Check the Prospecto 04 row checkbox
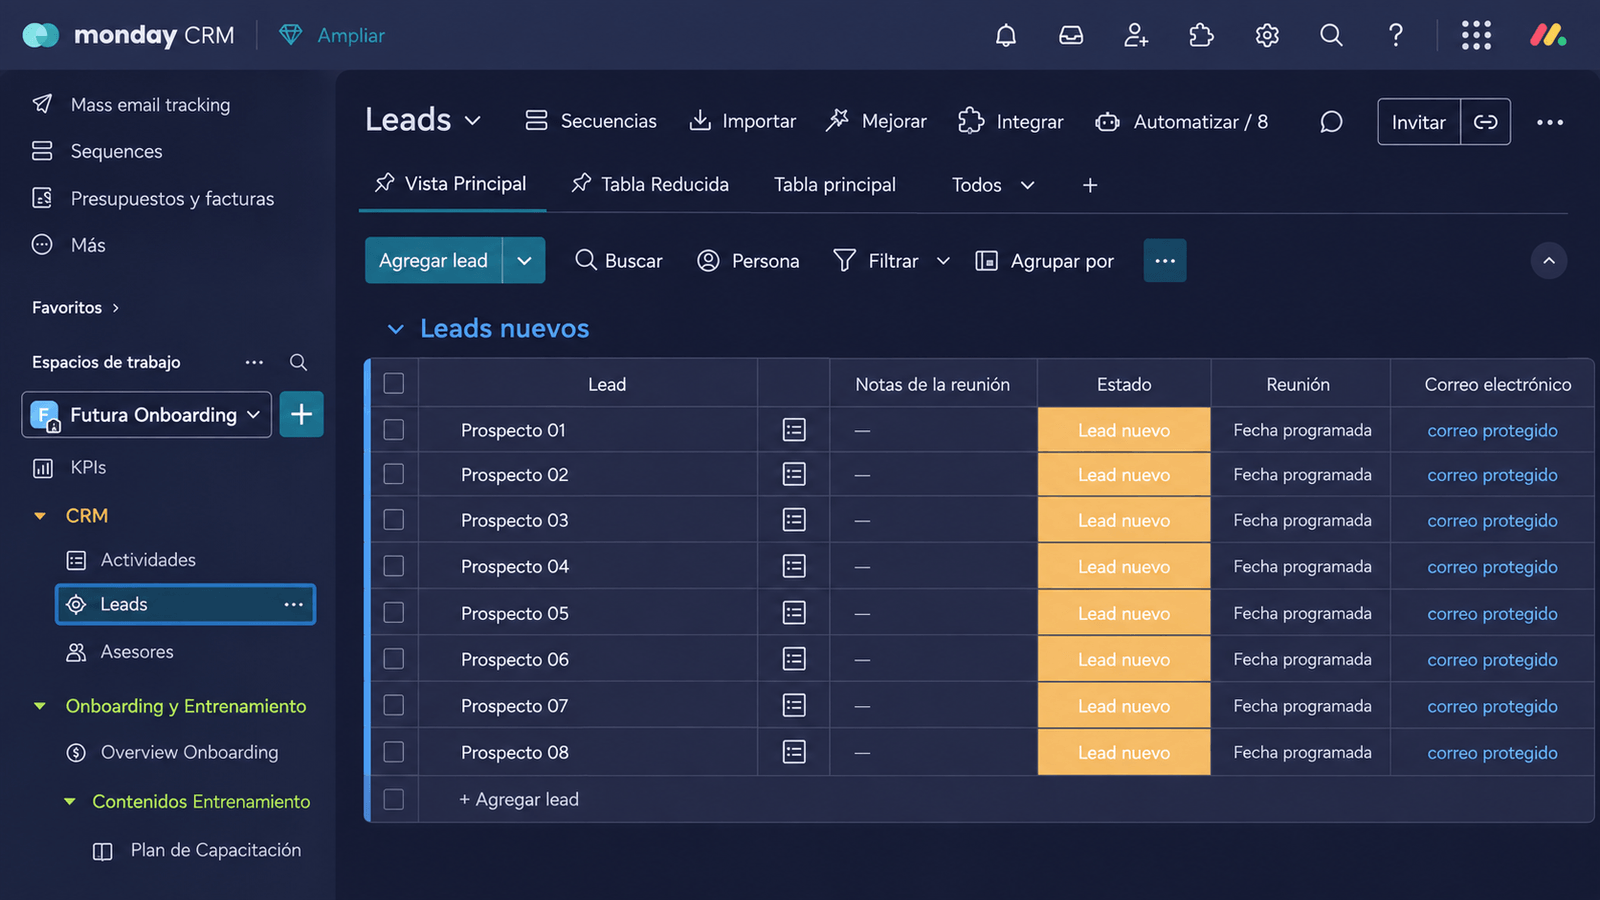Image resolution: width=1600 pixels, height=900 pixels. point(394,566)
